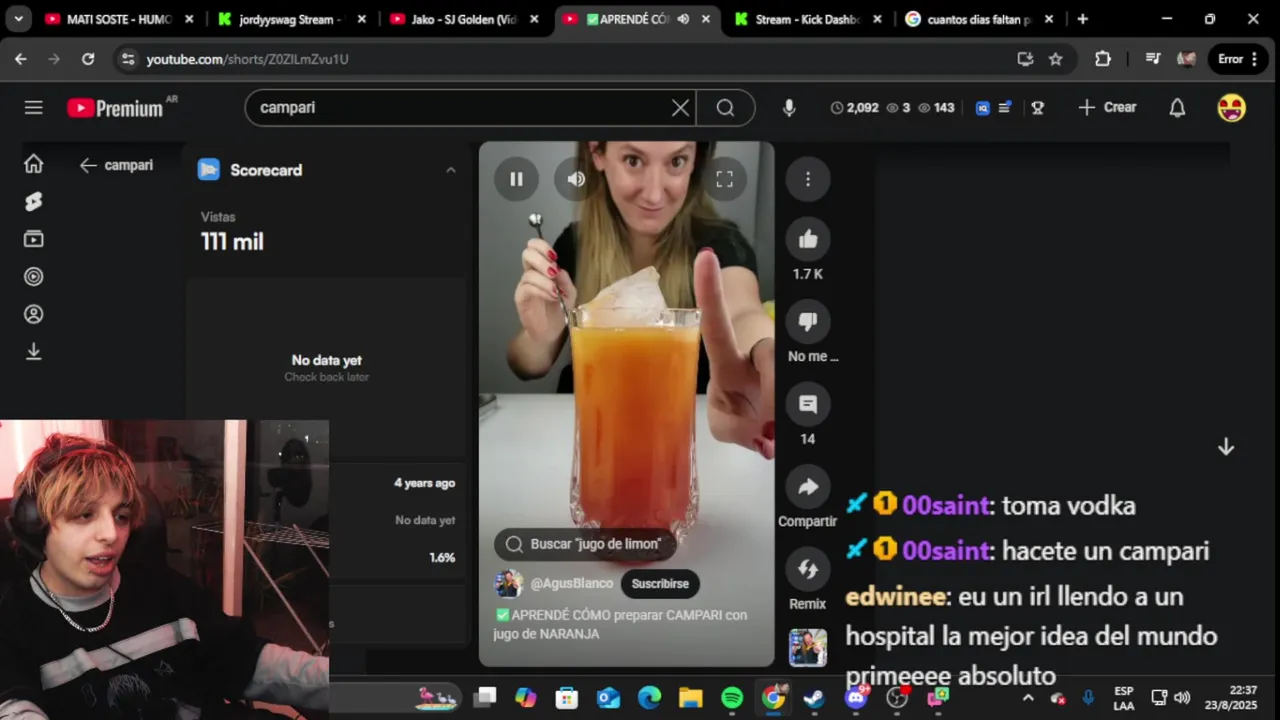This screenshot has width=1280, height=720.
Task: View site information icon in address bar
Action: click(x=127, y=59)
